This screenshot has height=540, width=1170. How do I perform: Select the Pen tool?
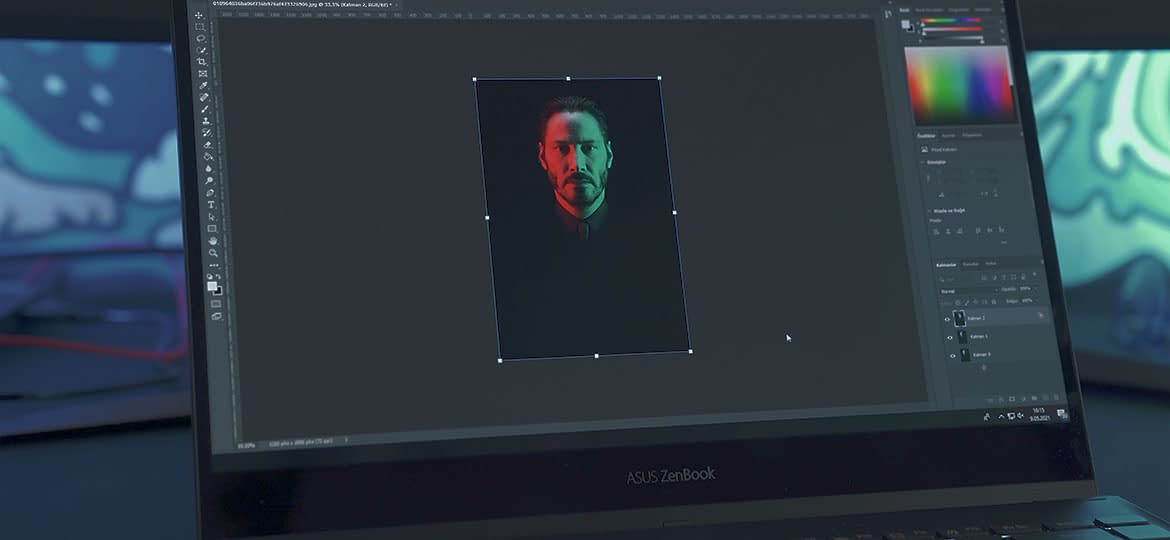point(210,192)
